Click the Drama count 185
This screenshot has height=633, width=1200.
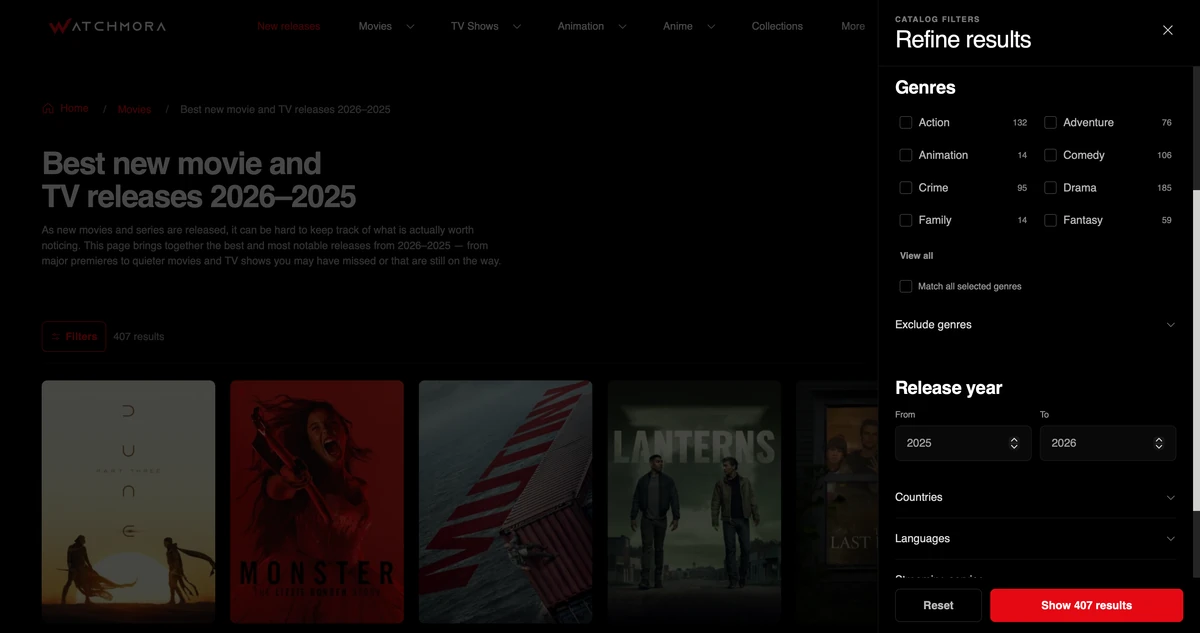(1164, 188)
